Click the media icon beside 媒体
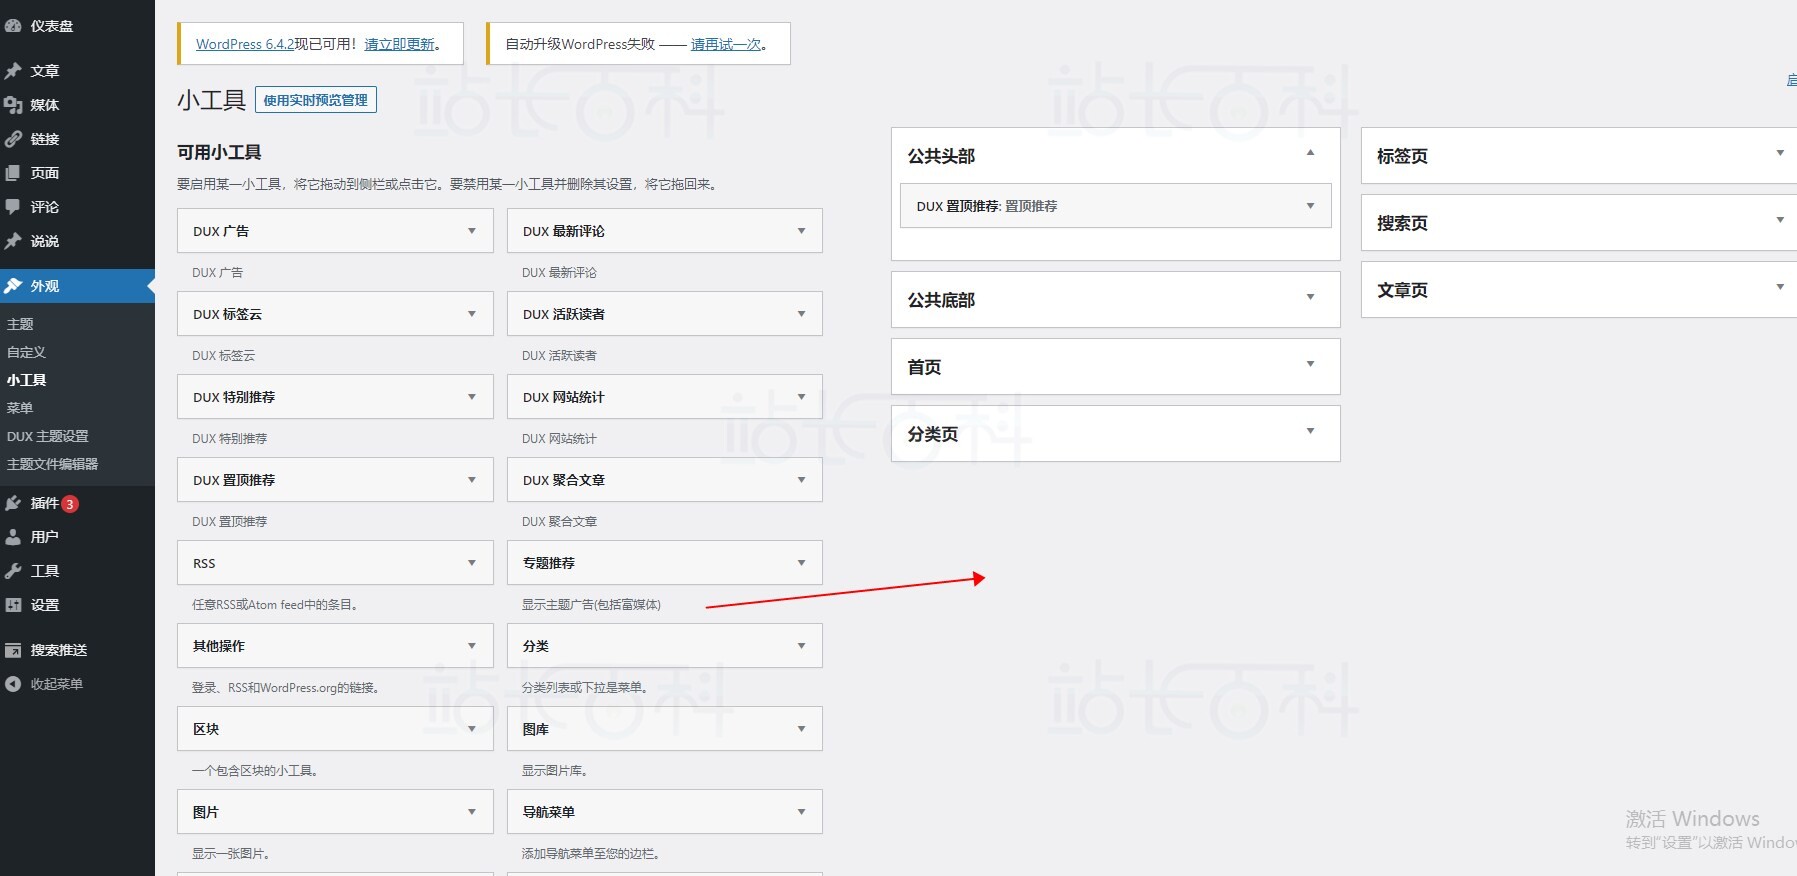 click(13, 105)
